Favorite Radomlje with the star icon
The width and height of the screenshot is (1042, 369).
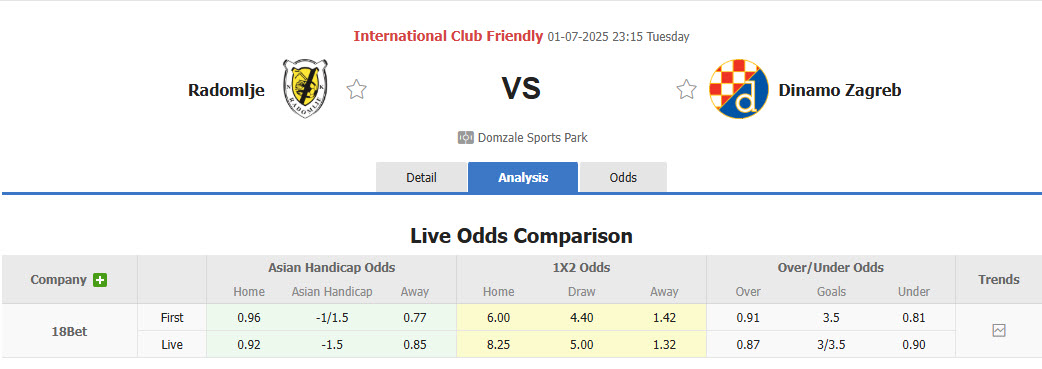357,89
